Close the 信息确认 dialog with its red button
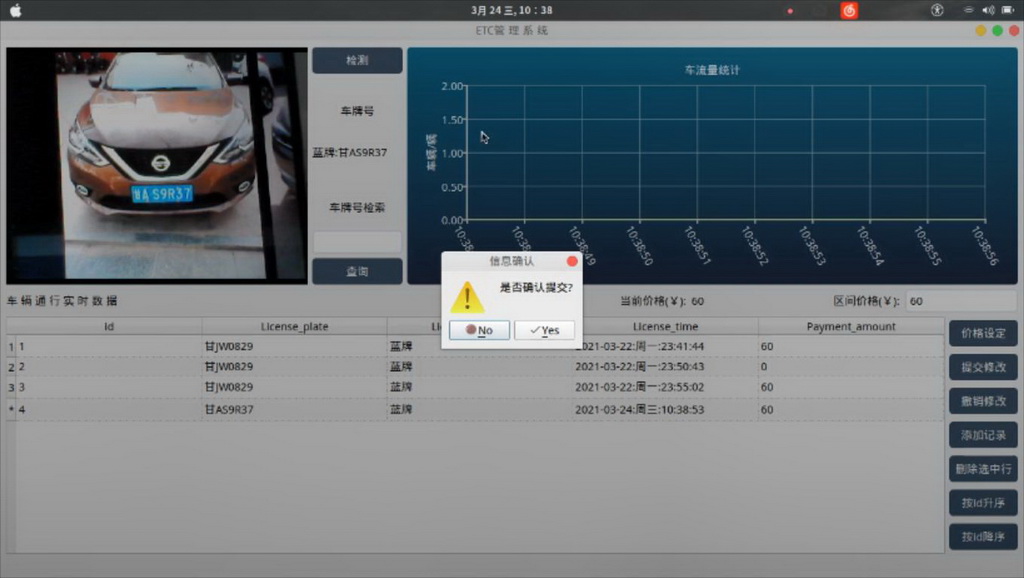The width and height of the screenshot is (1024, 578). [x=572, y=261]
